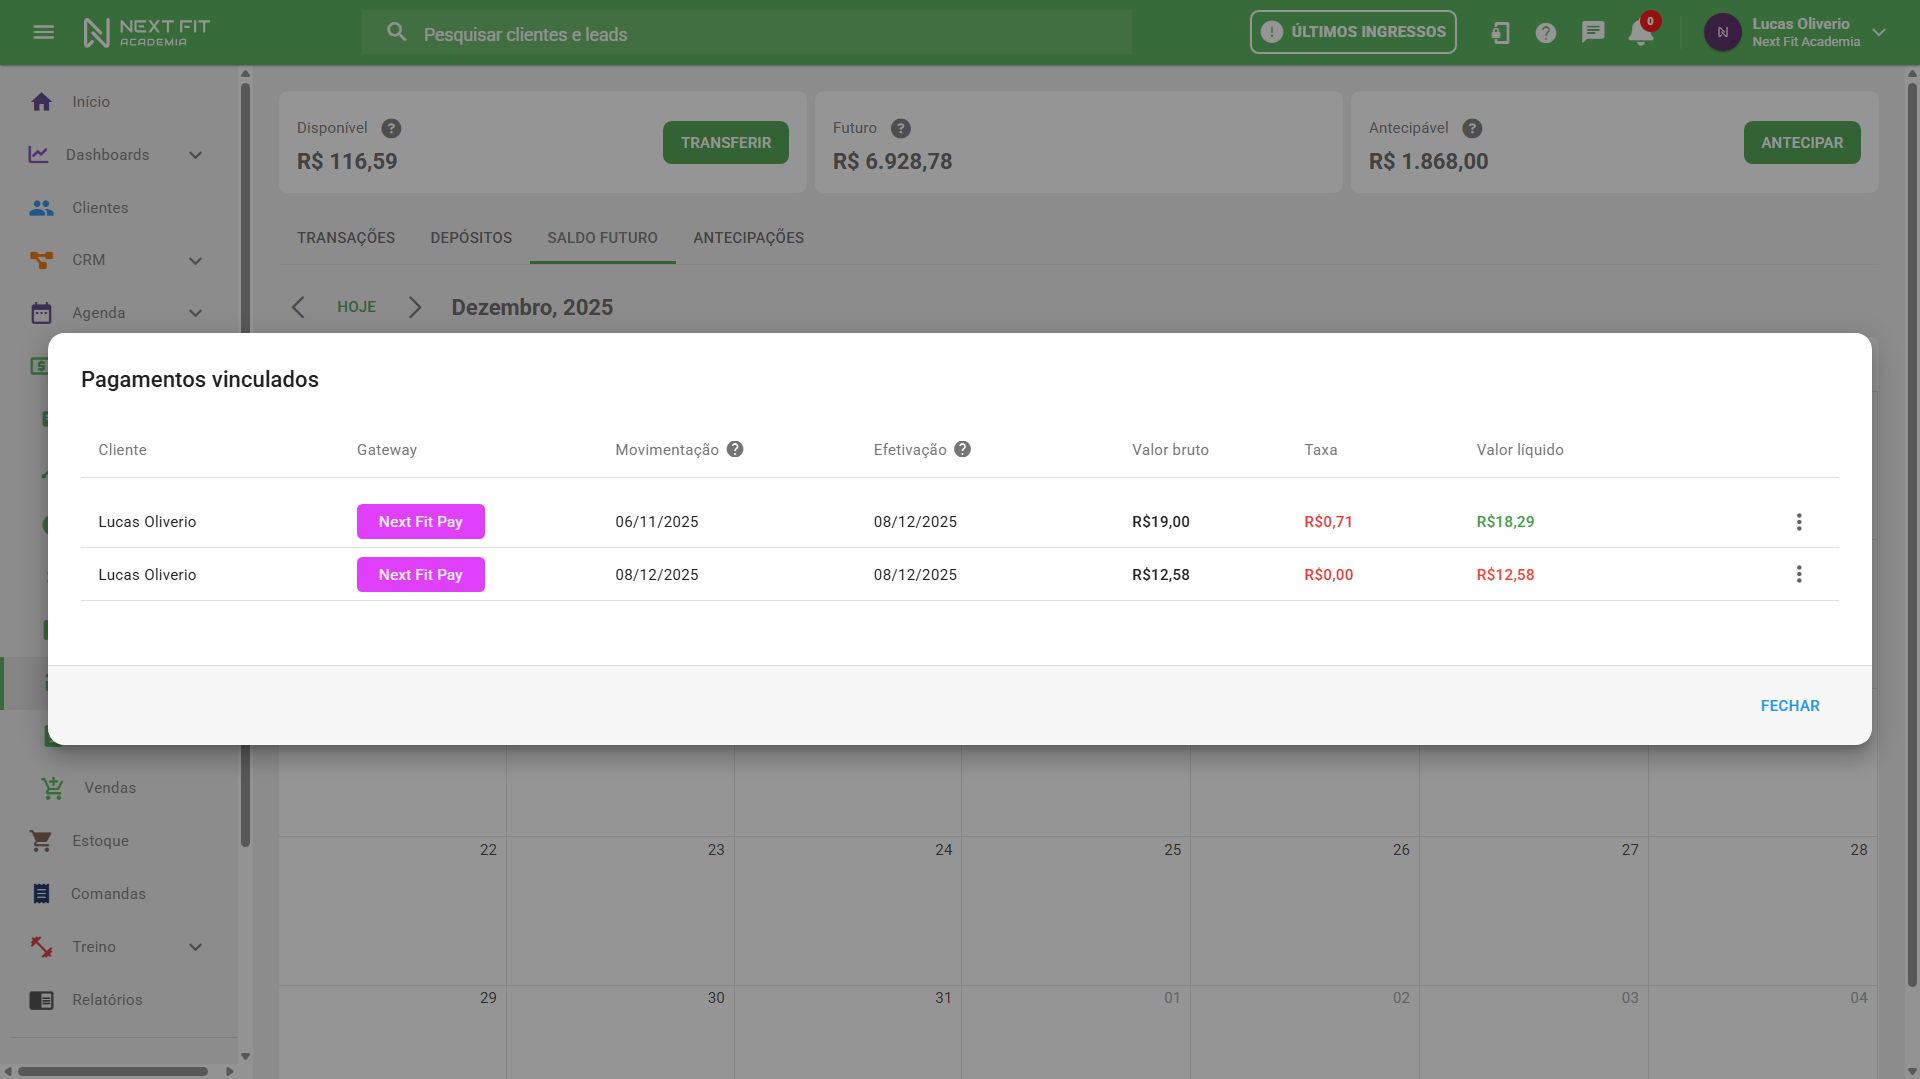Click the CRM funnel icon
Screen dimensions: 1920x1079
41,260
